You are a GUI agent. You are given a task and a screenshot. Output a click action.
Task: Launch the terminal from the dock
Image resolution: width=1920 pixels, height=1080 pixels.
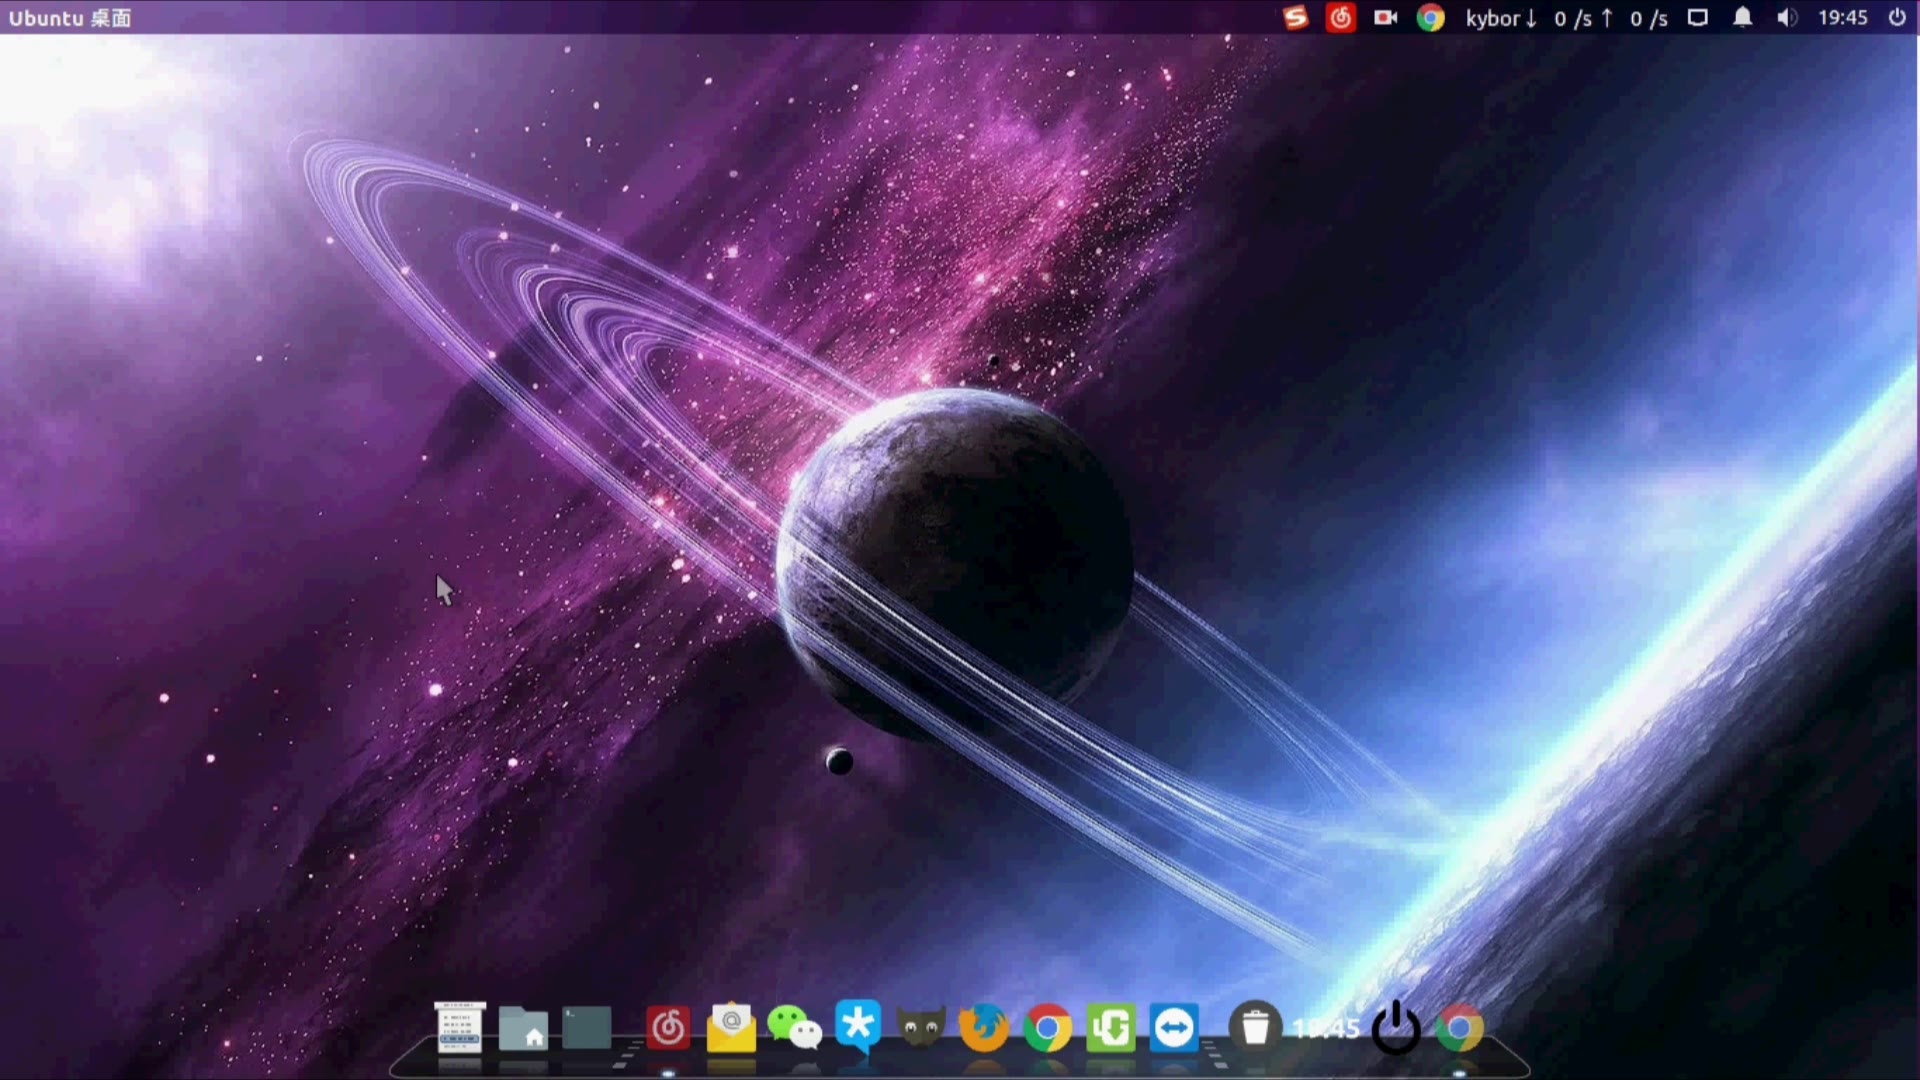click(x=587, y=1028)
